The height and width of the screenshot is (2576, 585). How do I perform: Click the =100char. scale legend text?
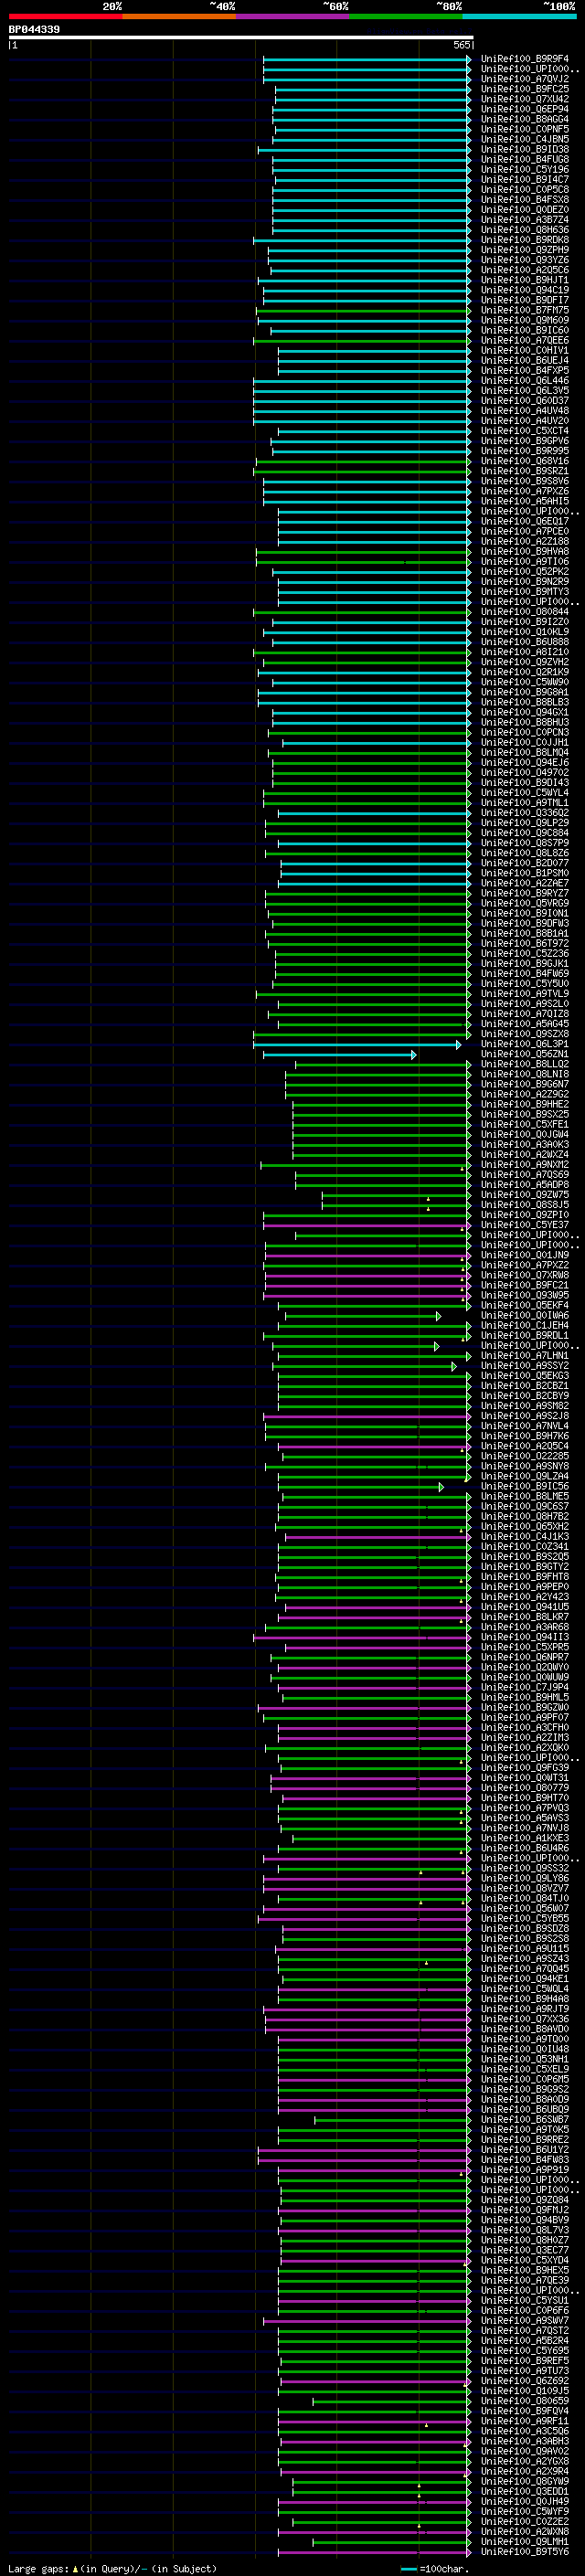(444, 2568)
